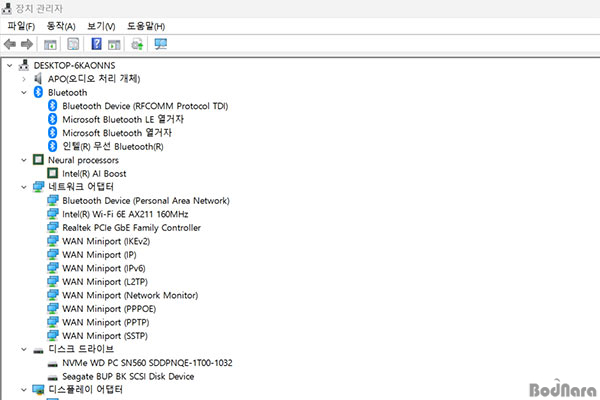Open the 파일(F) menu
Viewport: 600px width, 400px height.
coord(21,26)
